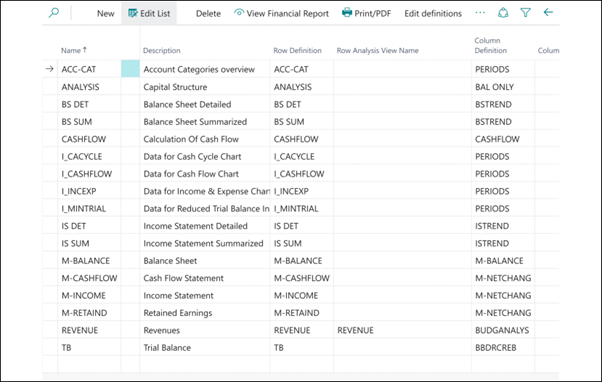Open the ACC-CAT financial report link
Image resolution: width=602 pixels, height=382 pixels.
coord(79,69)
